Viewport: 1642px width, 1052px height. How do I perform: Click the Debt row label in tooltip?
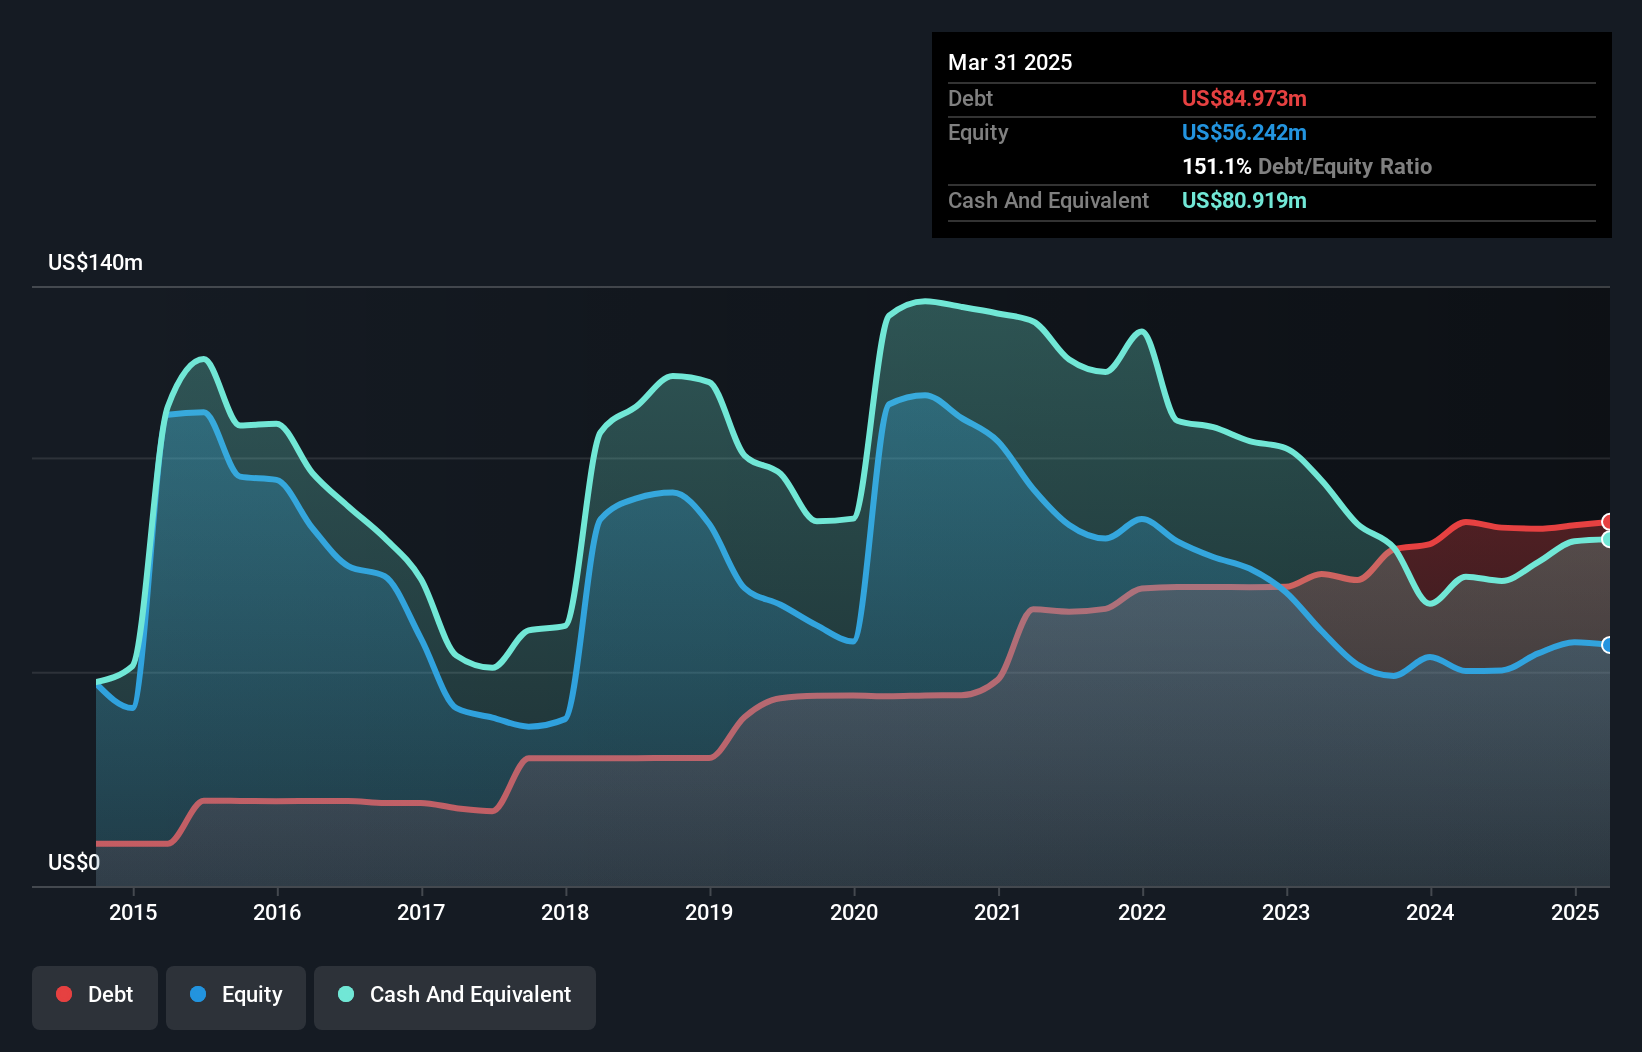coord(970,98)
